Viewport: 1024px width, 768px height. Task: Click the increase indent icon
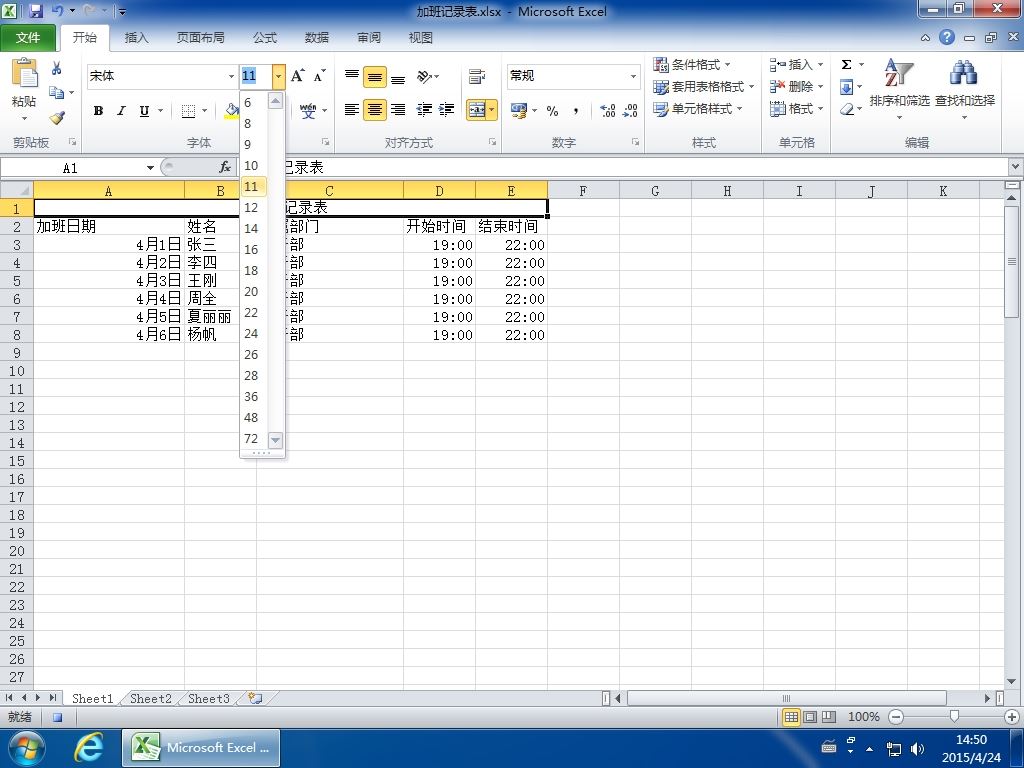click(x=447, y=110)
